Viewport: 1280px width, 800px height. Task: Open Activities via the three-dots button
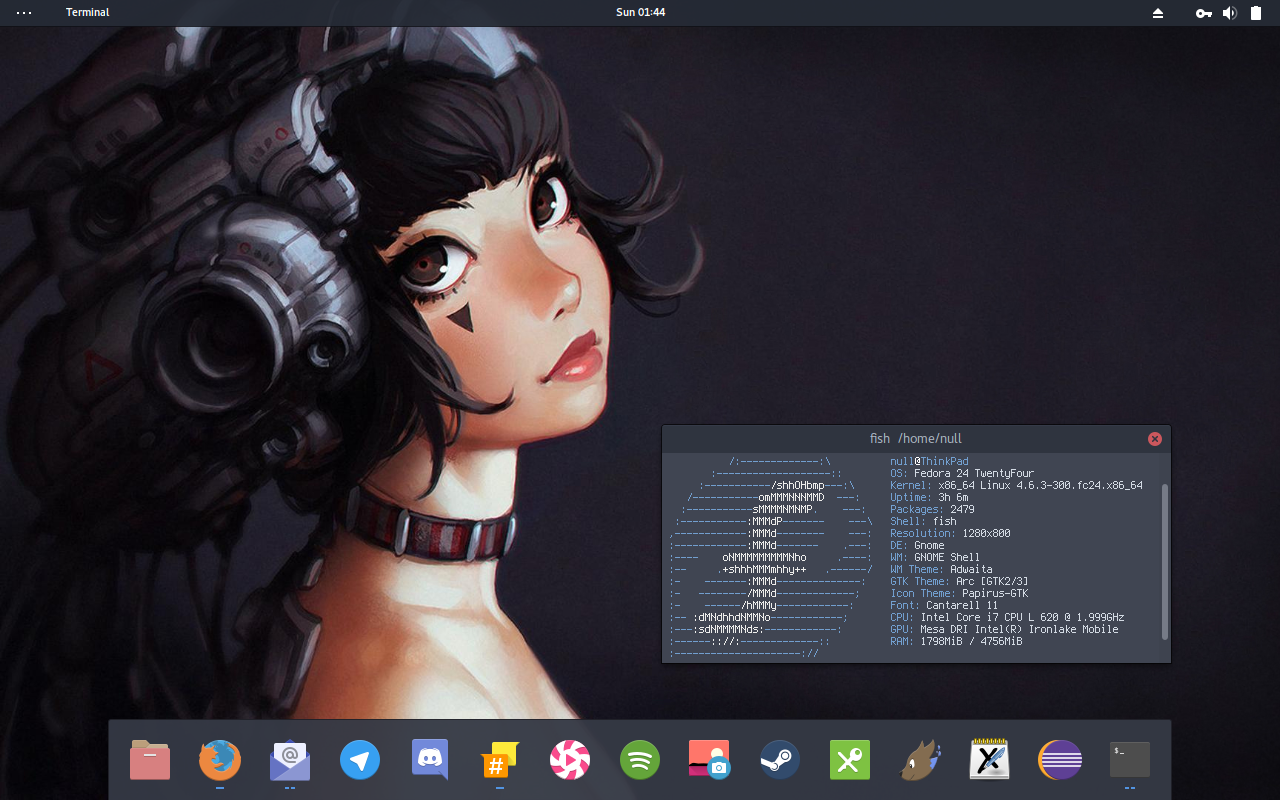click(24, 13)
